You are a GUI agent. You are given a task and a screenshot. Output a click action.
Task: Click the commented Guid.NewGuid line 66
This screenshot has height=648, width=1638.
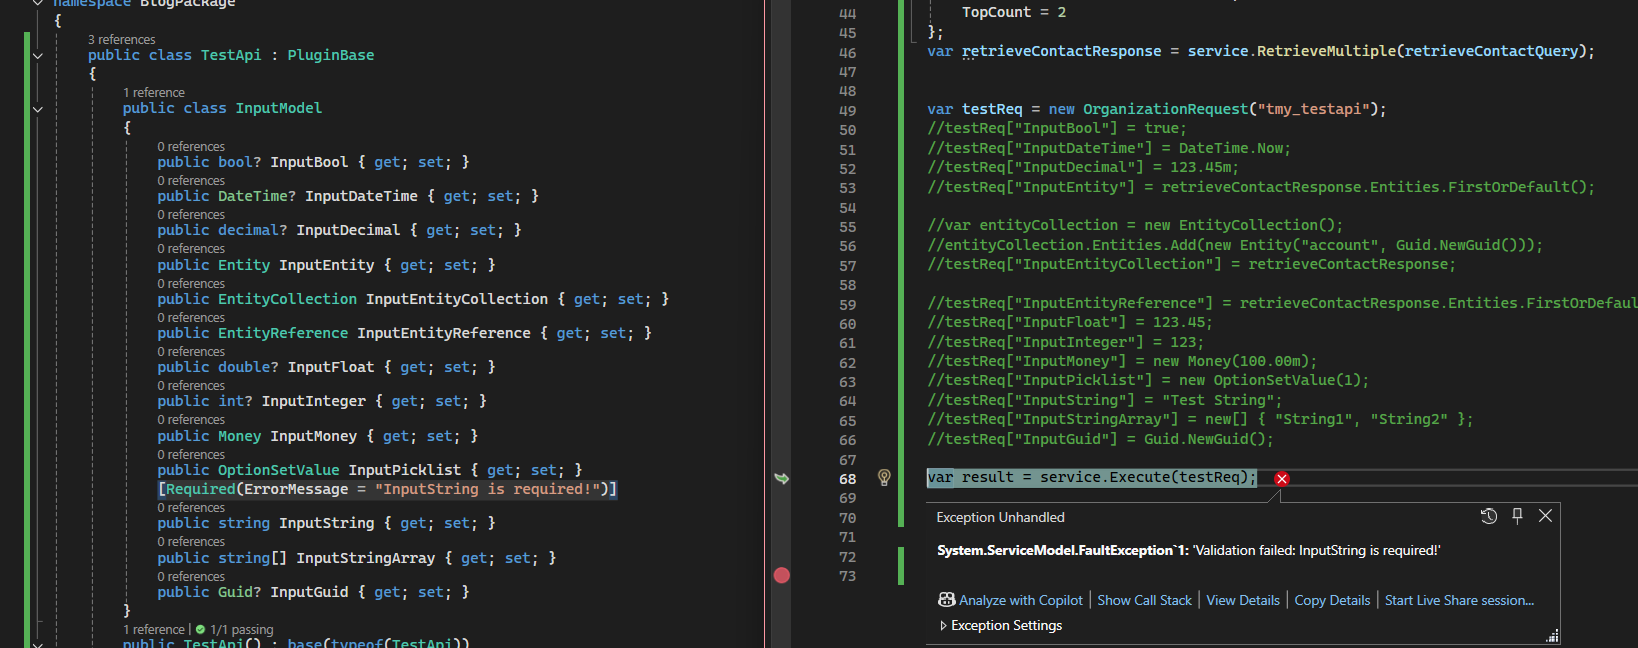[1100, 439]
